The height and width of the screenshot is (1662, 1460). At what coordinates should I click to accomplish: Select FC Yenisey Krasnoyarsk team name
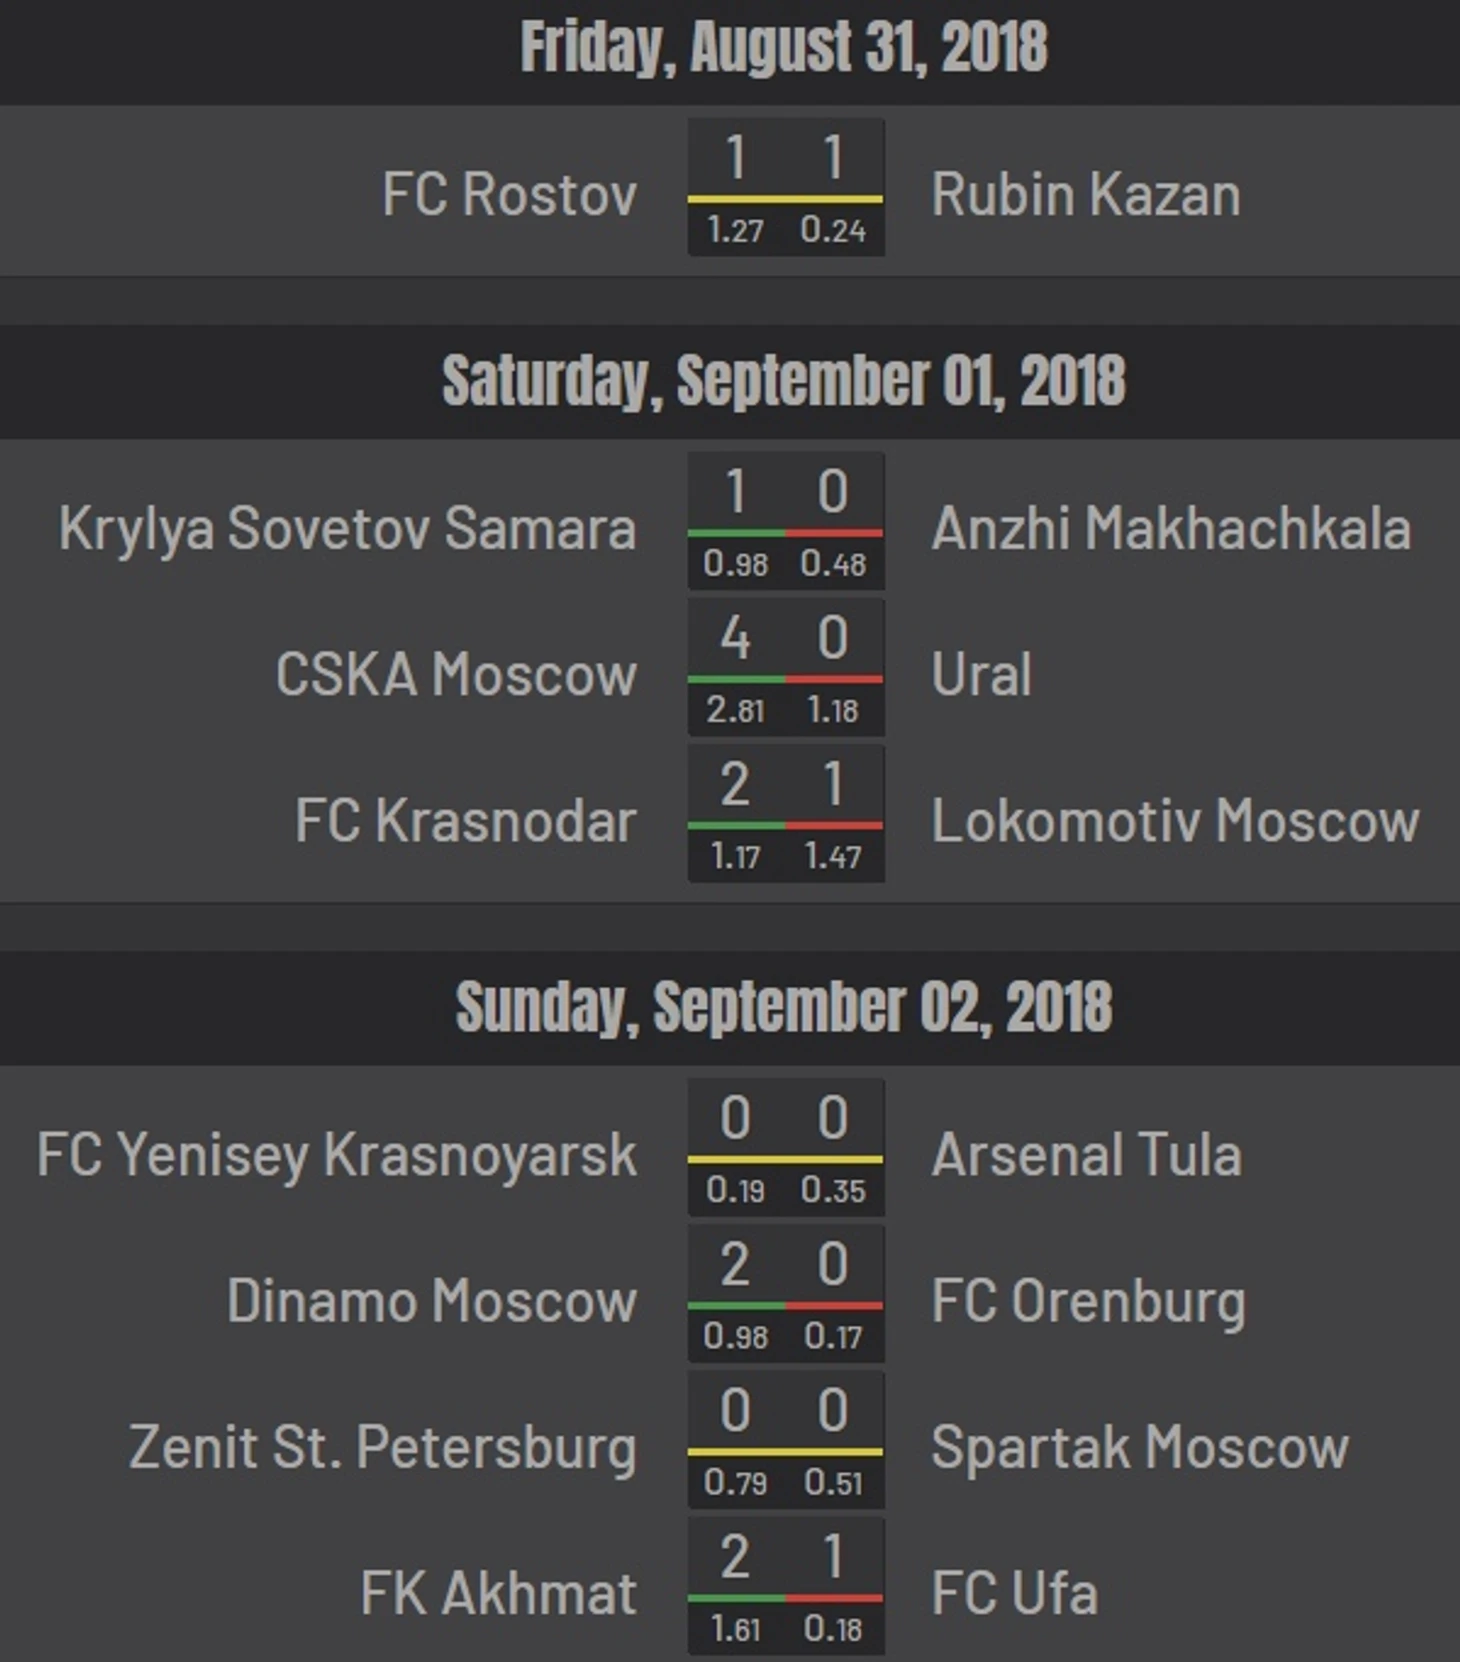[x=337, y=1155]
